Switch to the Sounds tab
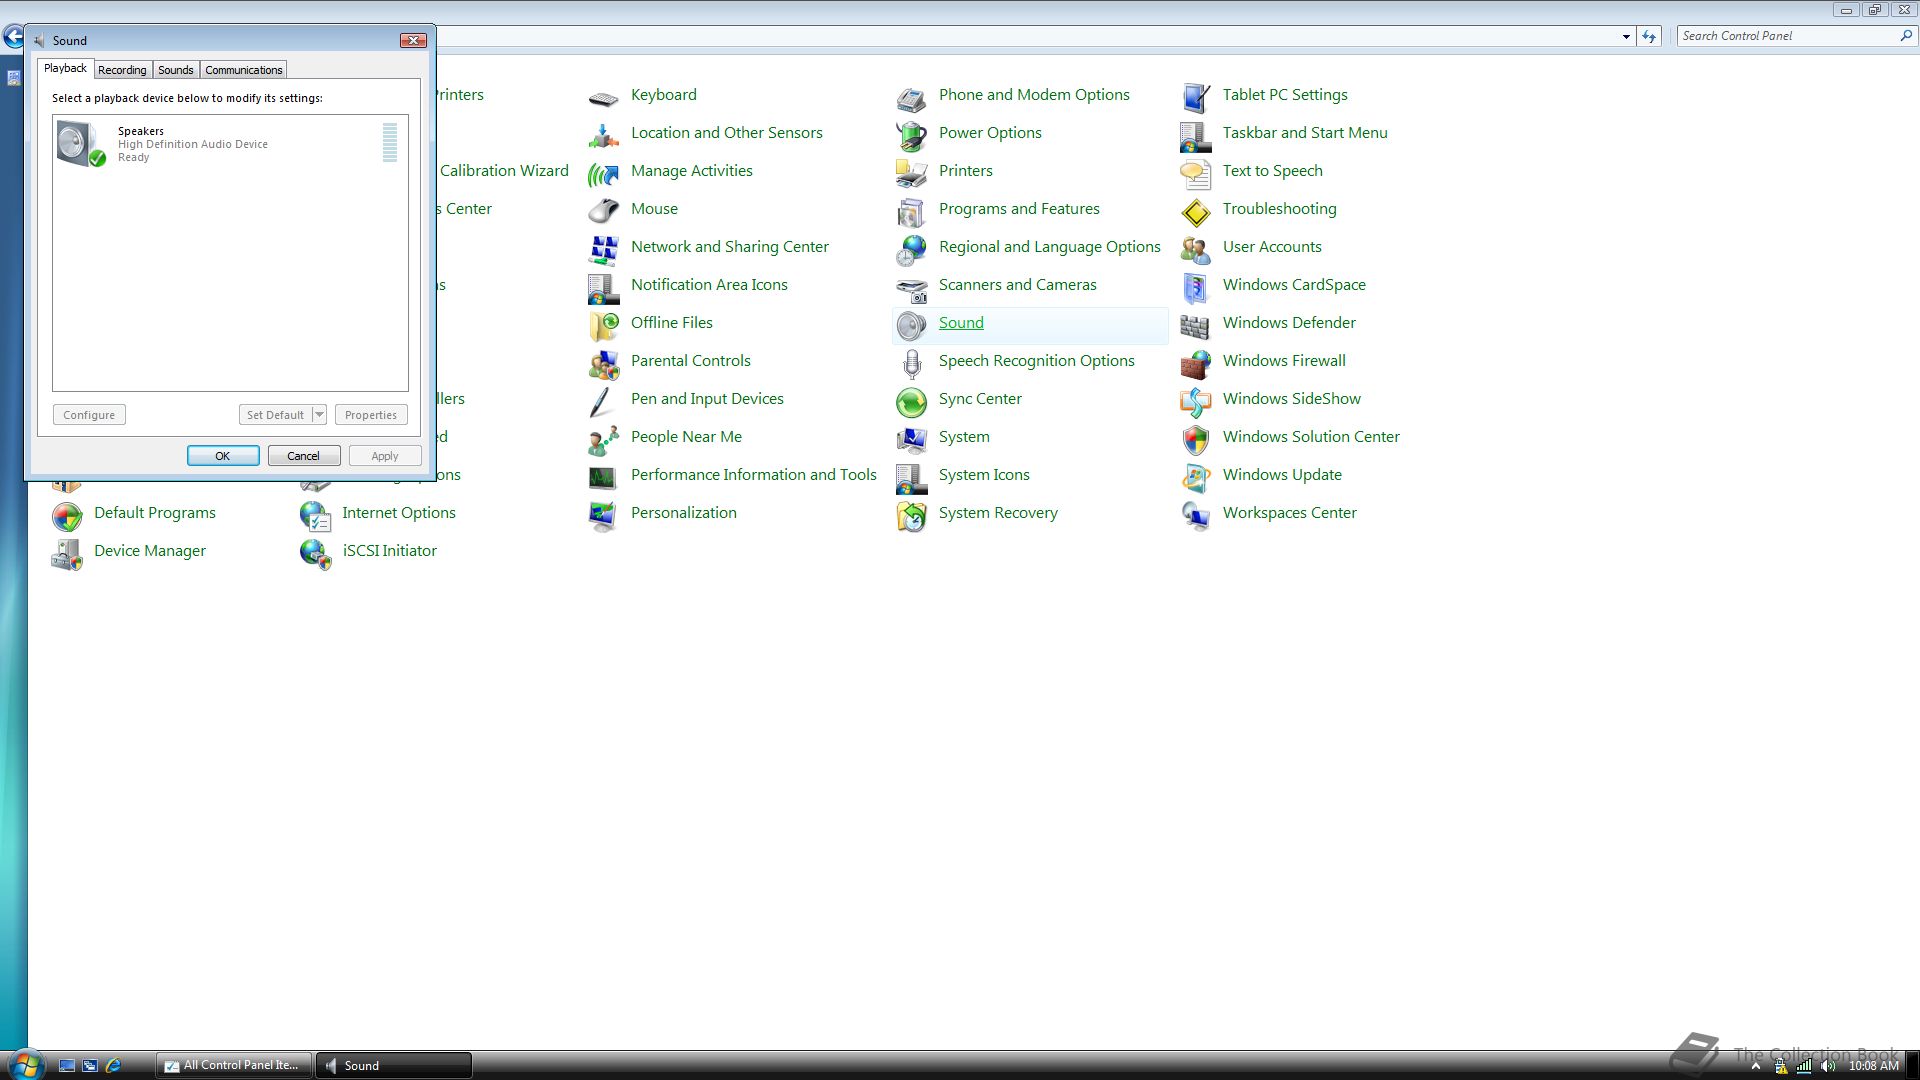Viewport: 1920px width, 1080px height. tap(176, 70)
